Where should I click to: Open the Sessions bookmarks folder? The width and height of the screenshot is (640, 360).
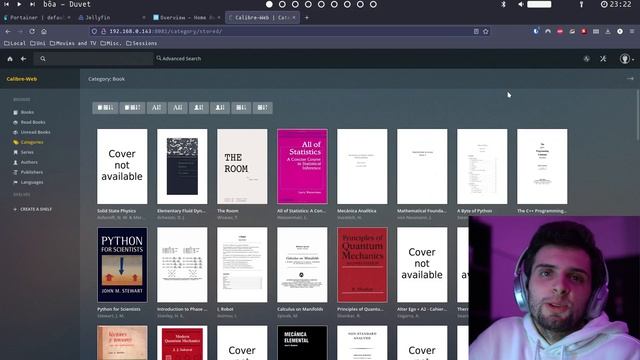(142, 43)
